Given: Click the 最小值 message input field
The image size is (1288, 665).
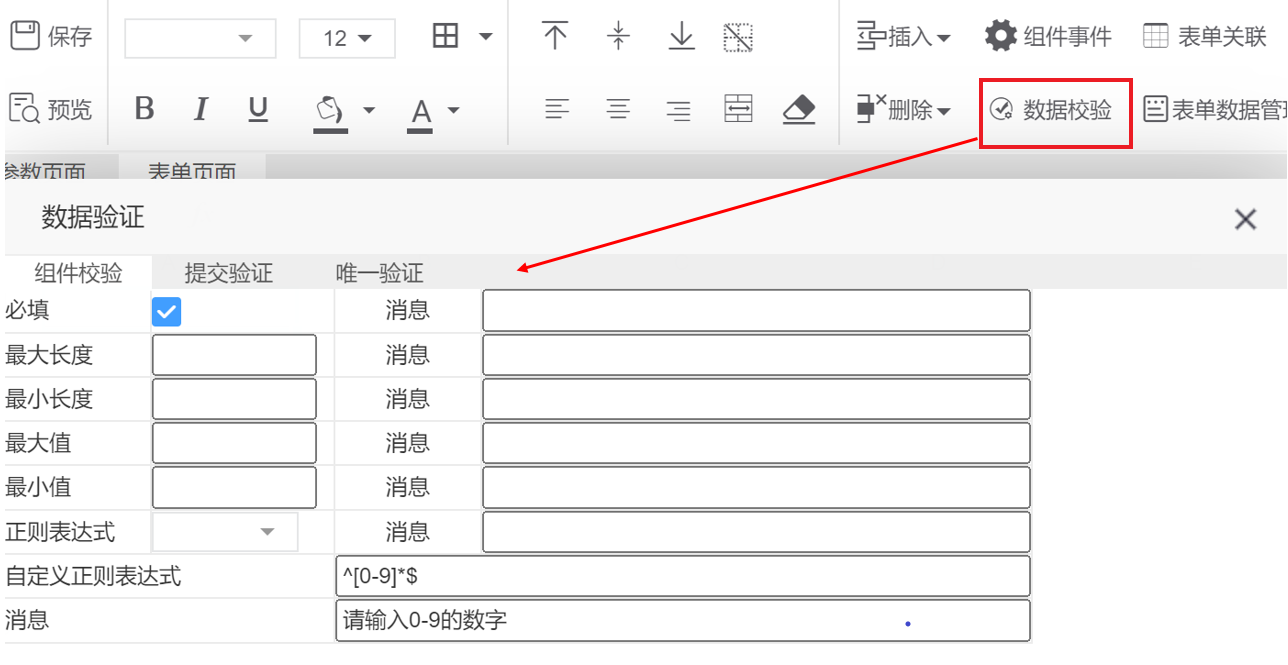Looking at the screenshot, I should 756,487.
